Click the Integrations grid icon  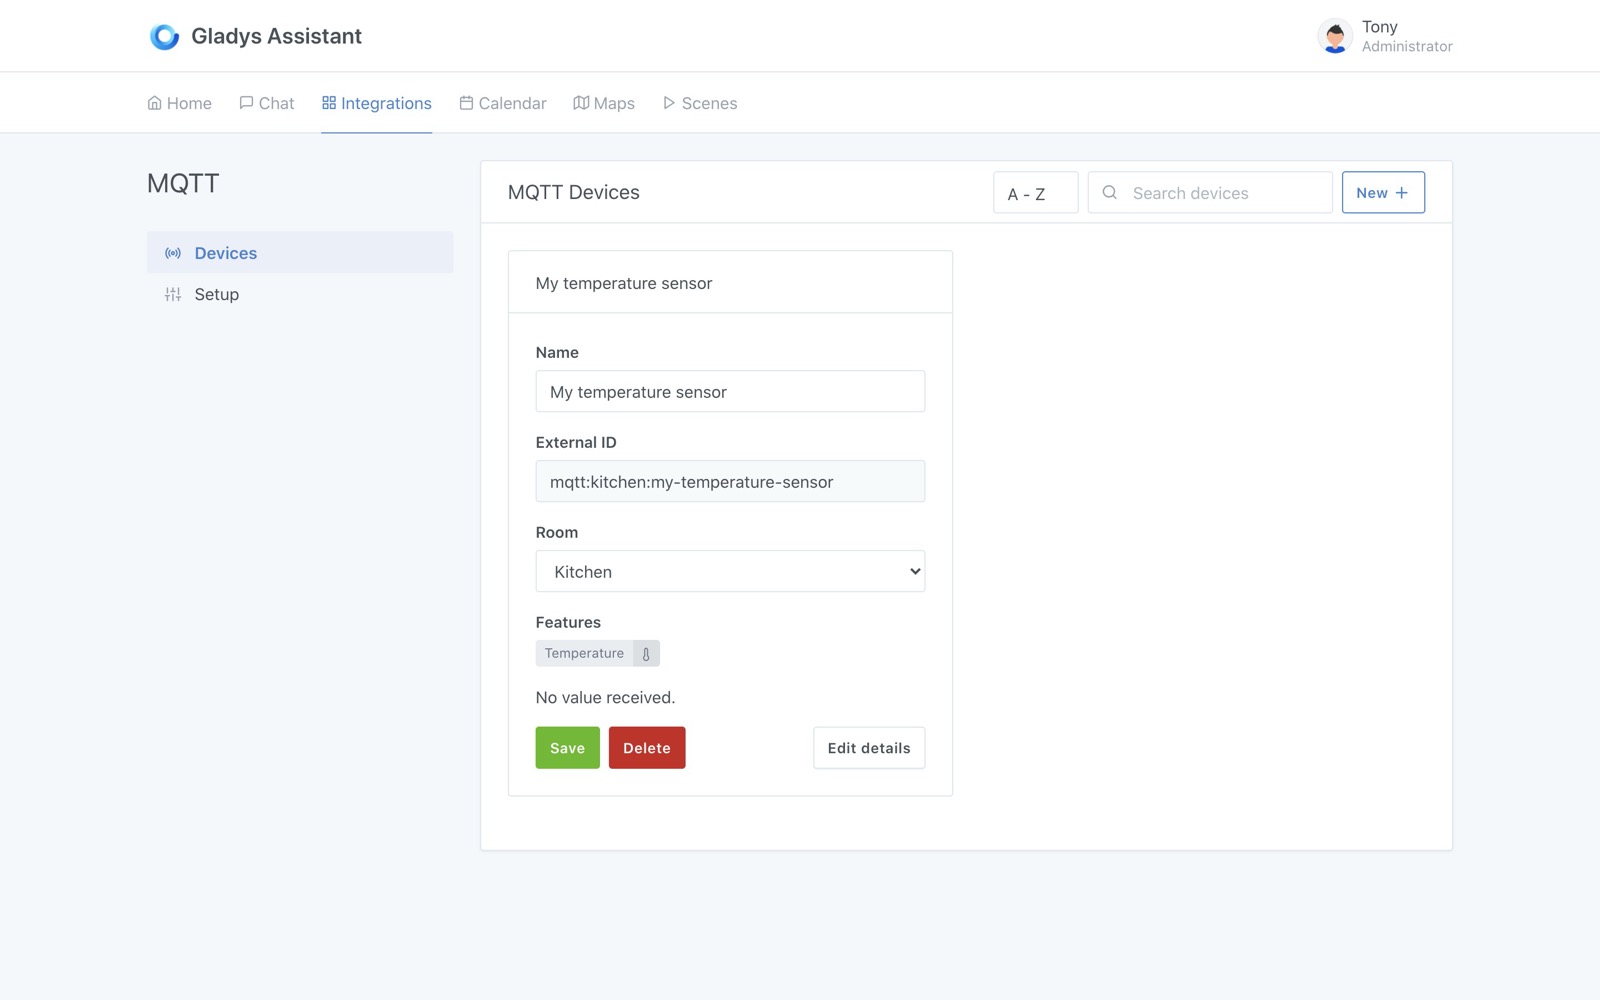click(328, 101)
